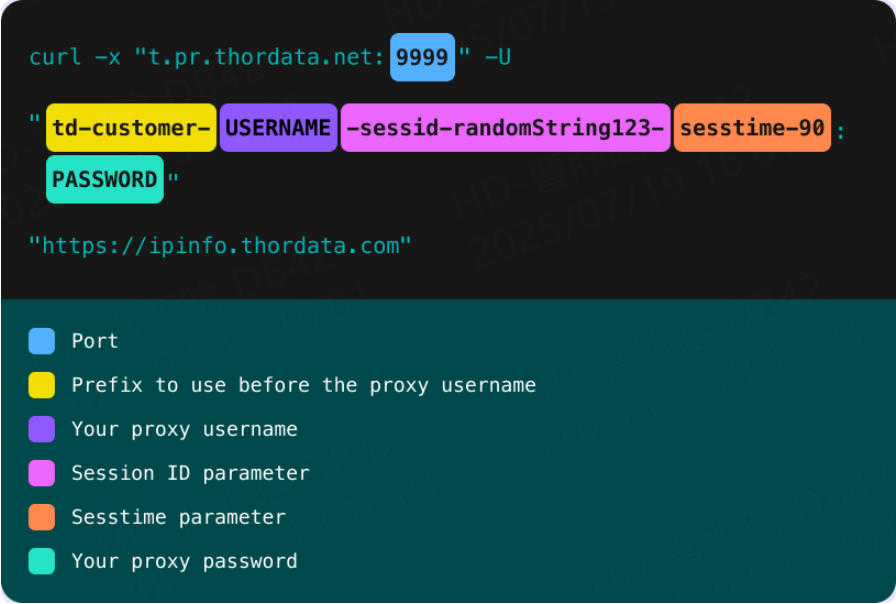Click the "Port" legend label
This screenshot has height=604, width=896.
coord(95,341)
